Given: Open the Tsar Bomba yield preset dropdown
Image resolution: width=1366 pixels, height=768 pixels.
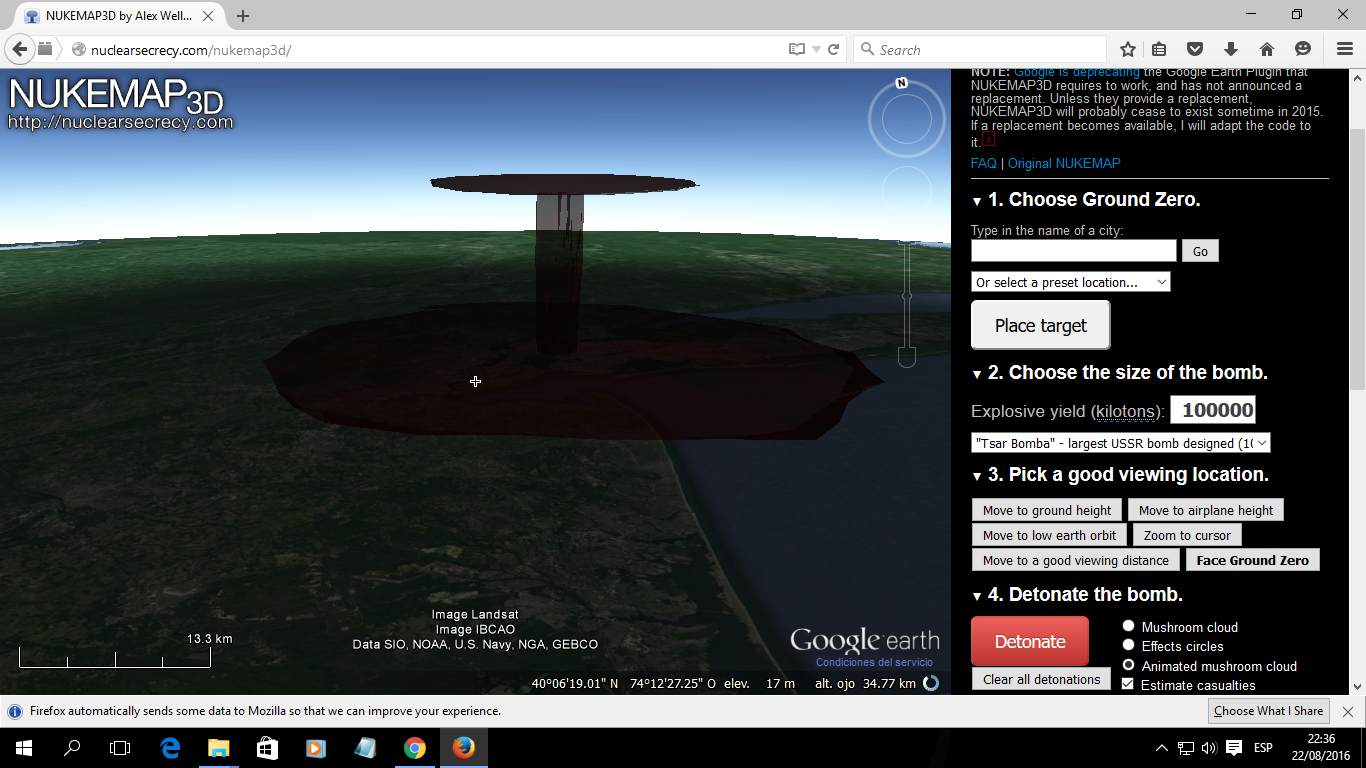Looking at the screenshot, I should (1121, 442).
